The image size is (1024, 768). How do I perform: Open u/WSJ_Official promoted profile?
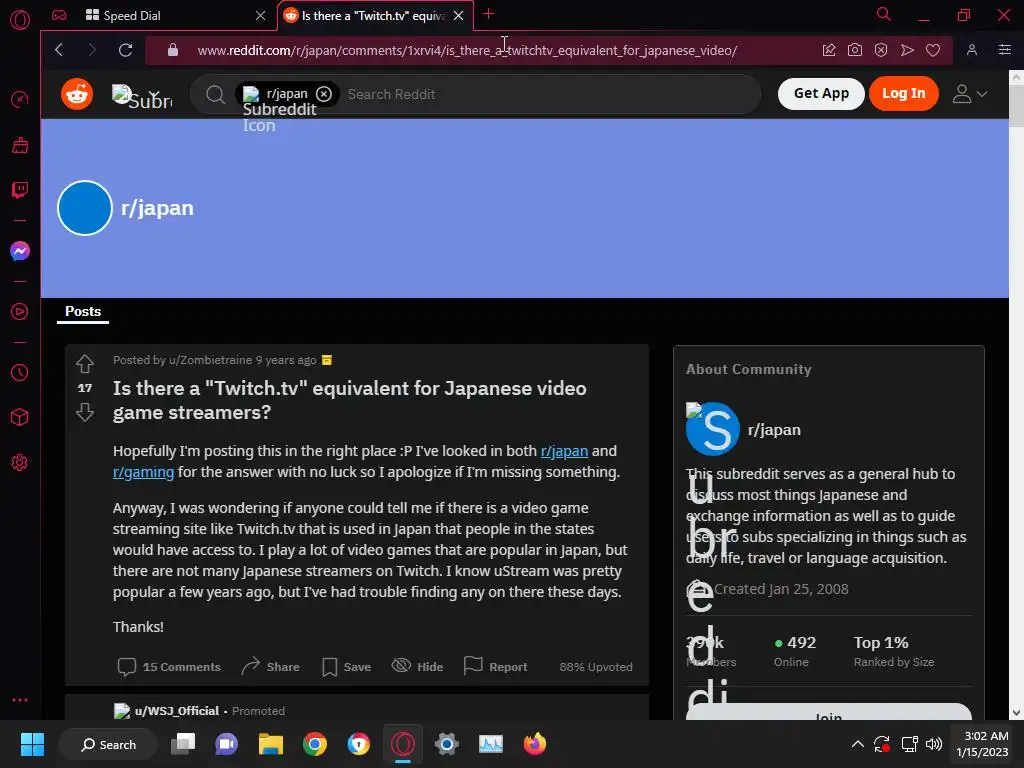[176, 711]
